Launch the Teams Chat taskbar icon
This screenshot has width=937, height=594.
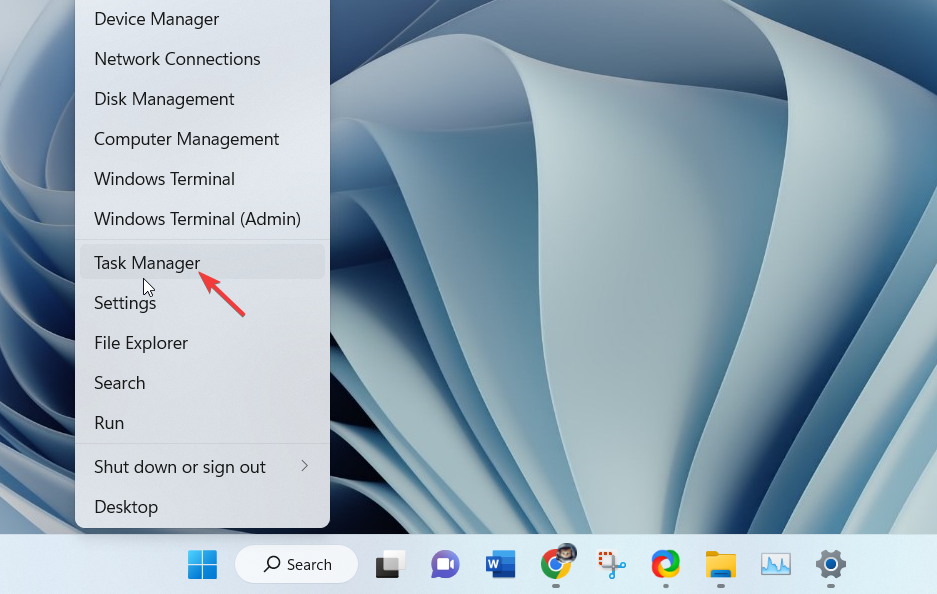pos(445,564)
